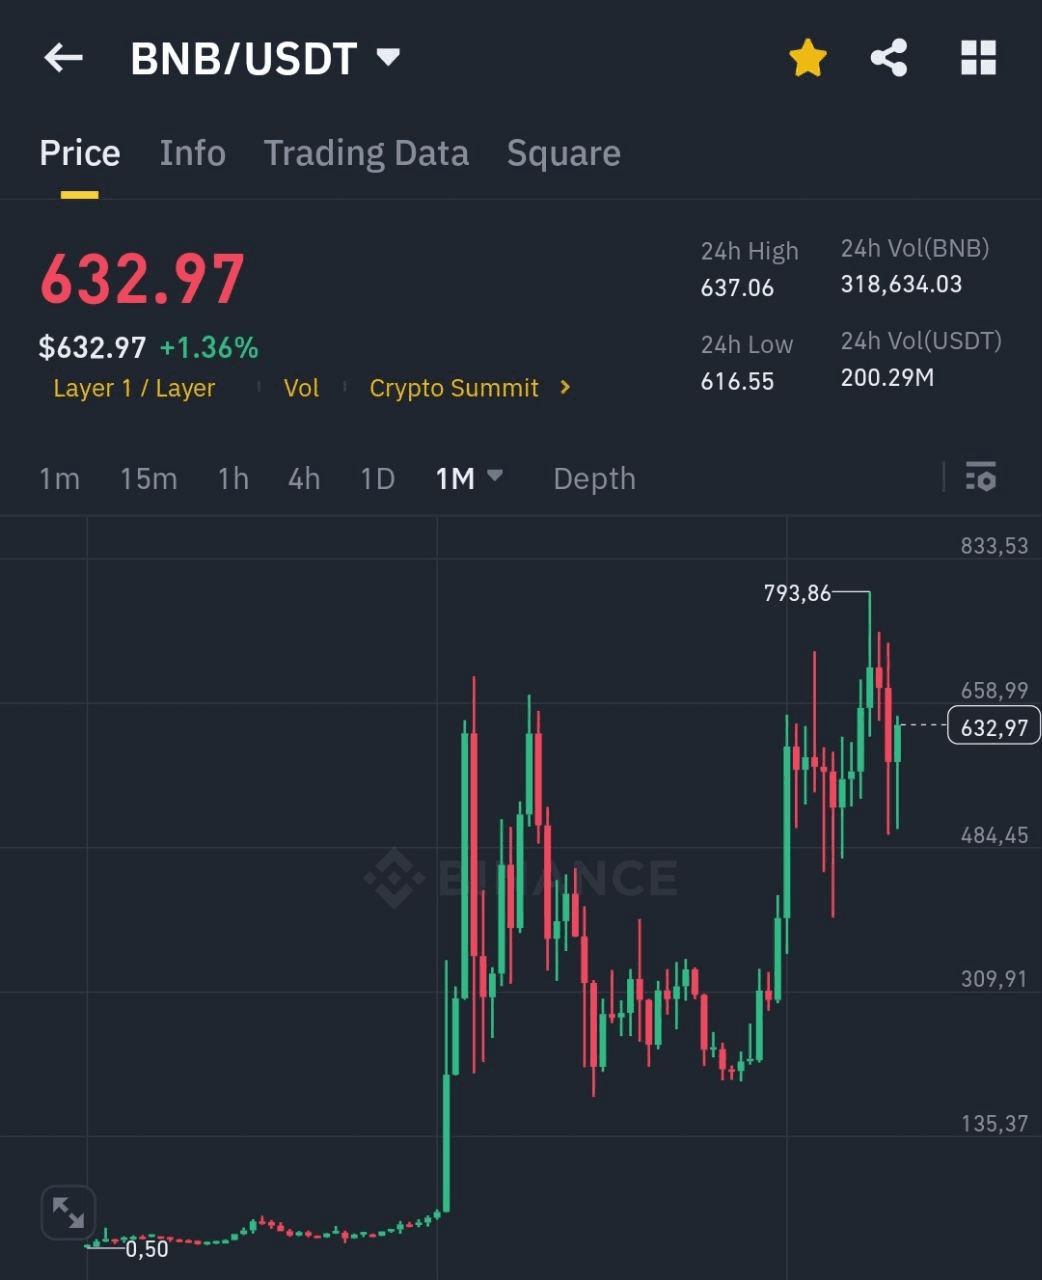Image resolution: width=1042 pixels, height=1280 pixels.
Task: Select the 1h chart interval
Action: click(233, 479)
